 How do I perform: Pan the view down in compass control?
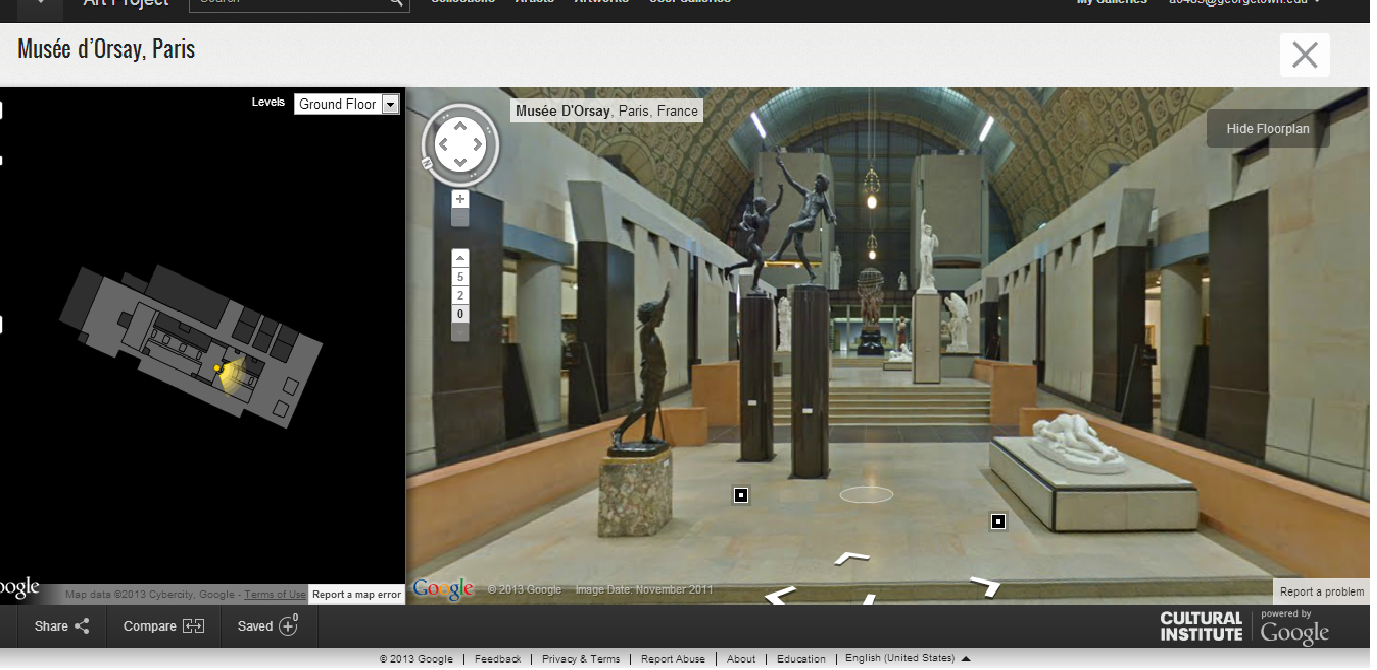pyautogui.click(x=460, y=163)
